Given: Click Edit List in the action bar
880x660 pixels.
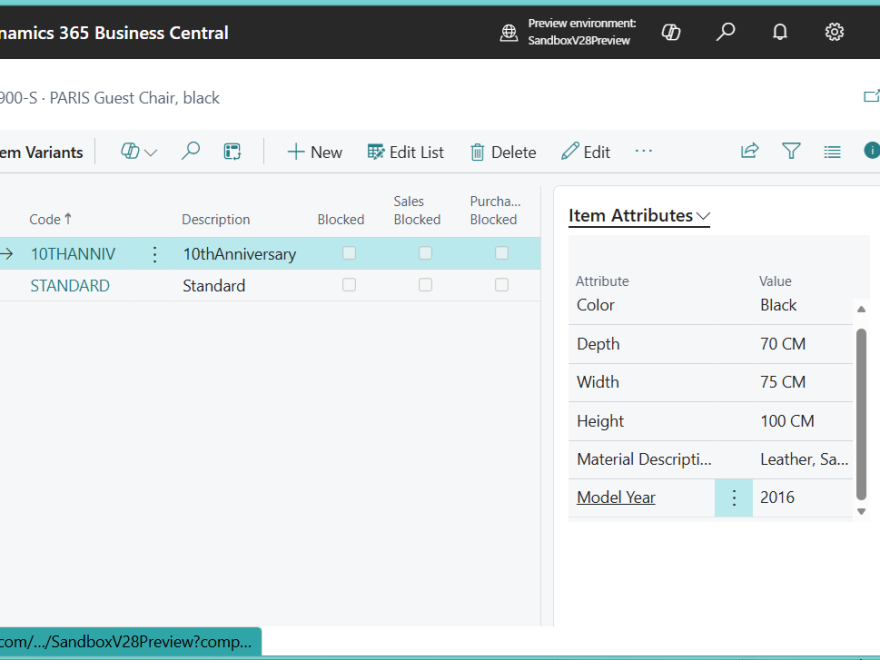Looking at the screenshot, I should (x=405, y=152).
